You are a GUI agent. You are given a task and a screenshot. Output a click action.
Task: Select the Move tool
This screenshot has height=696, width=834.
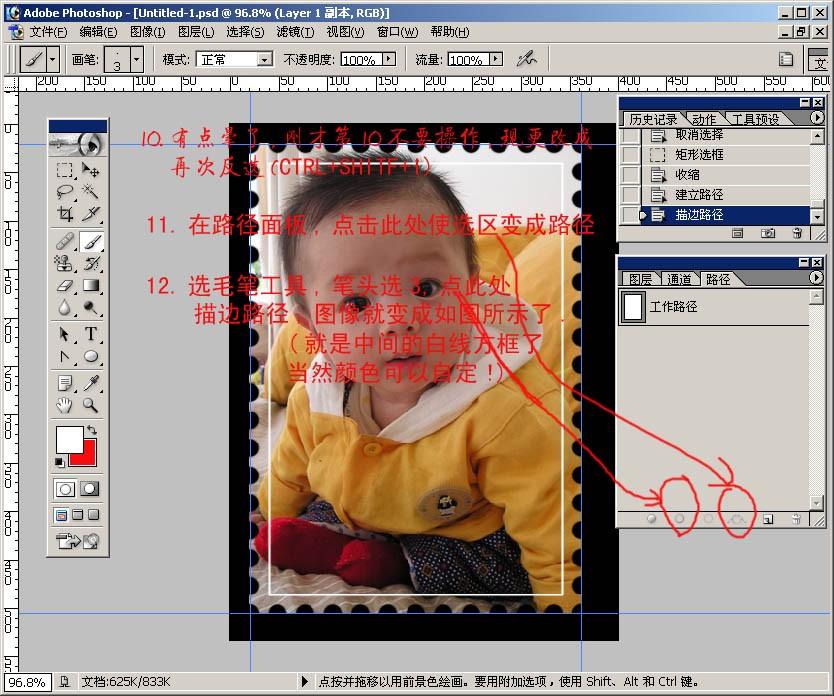tap(90, 170)
